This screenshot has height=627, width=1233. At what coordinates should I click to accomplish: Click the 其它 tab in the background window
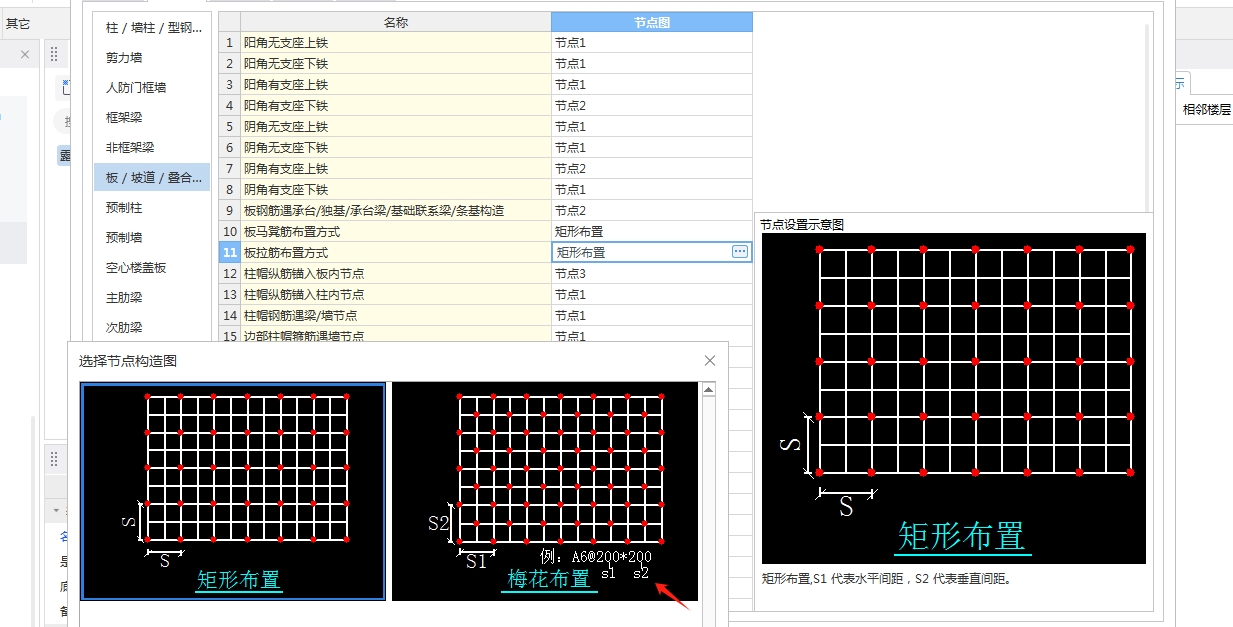pos(17,23)
